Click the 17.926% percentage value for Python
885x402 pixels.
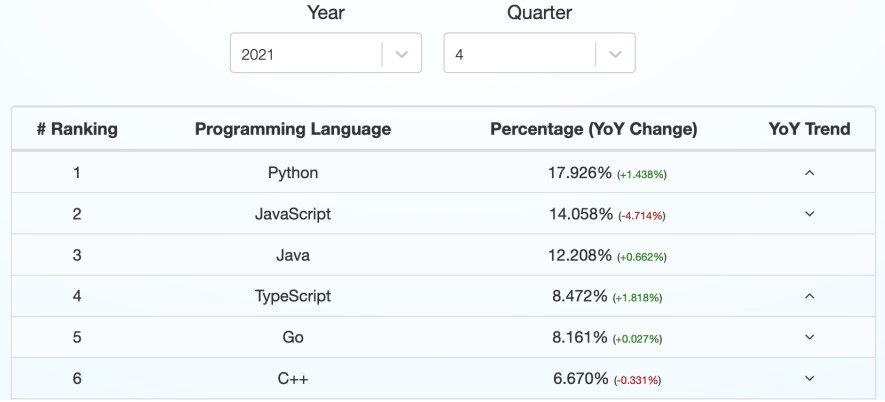pos(579,173)
